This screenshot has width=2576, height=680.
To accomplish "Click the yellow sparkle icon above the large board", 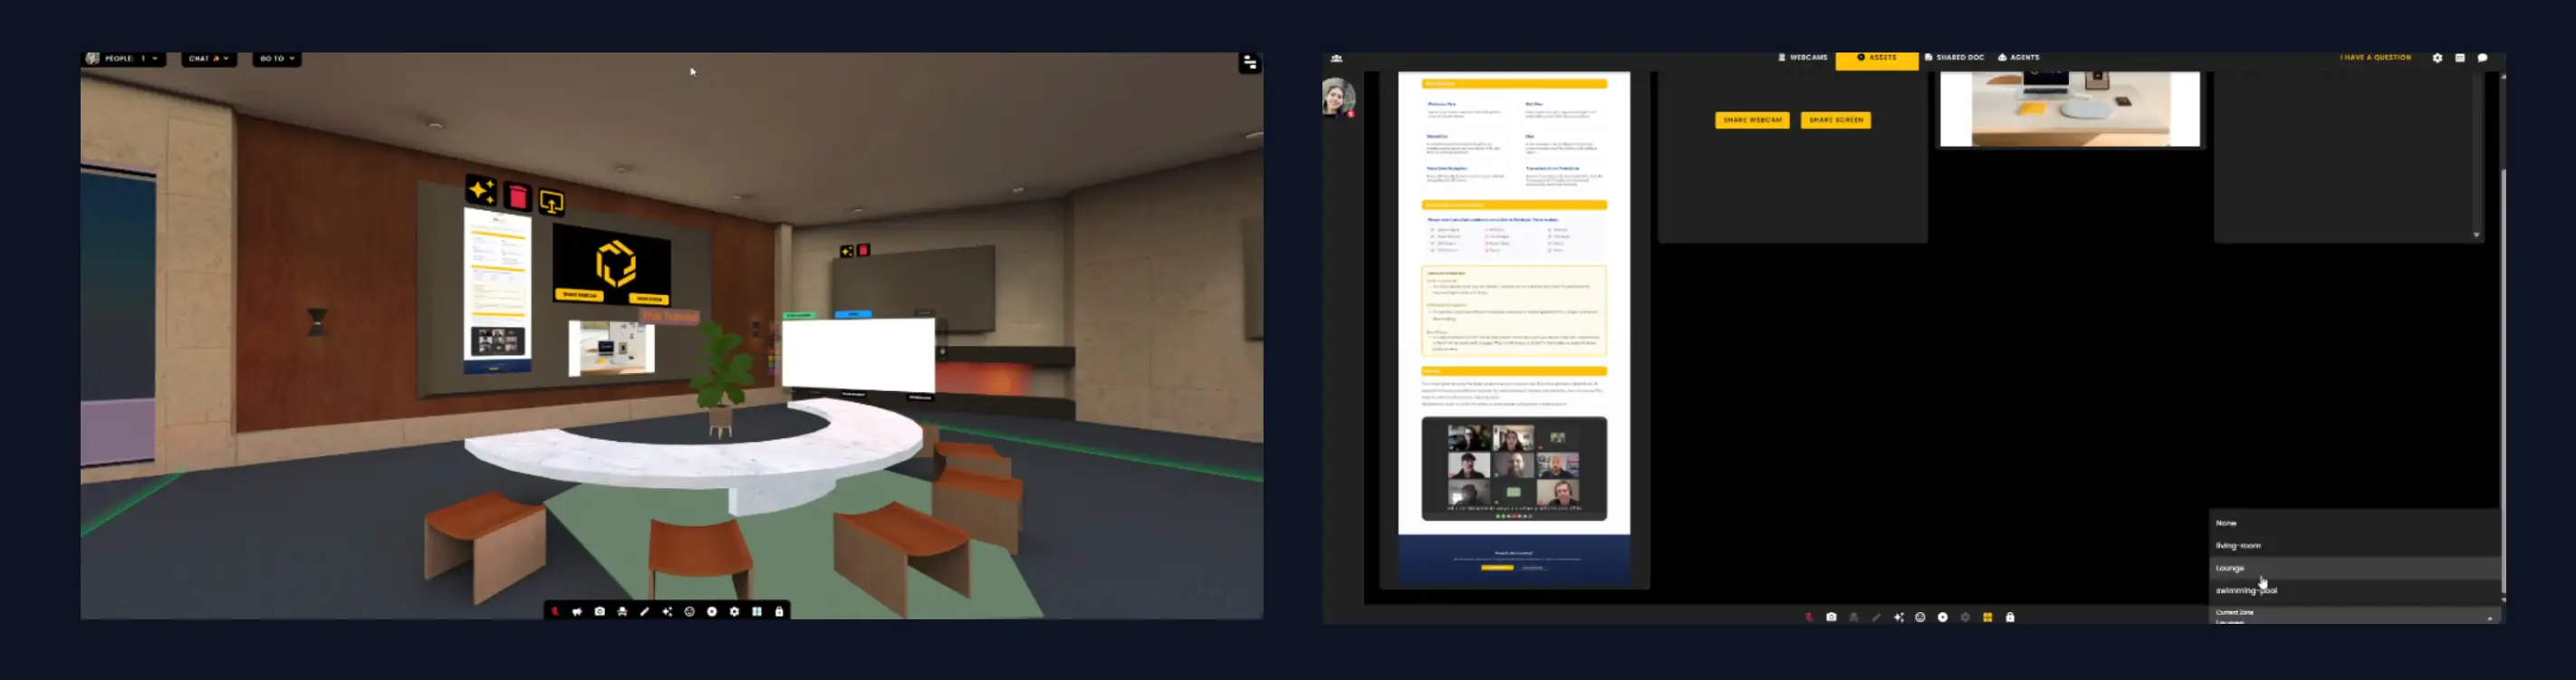I will click(x=481, y=190).
